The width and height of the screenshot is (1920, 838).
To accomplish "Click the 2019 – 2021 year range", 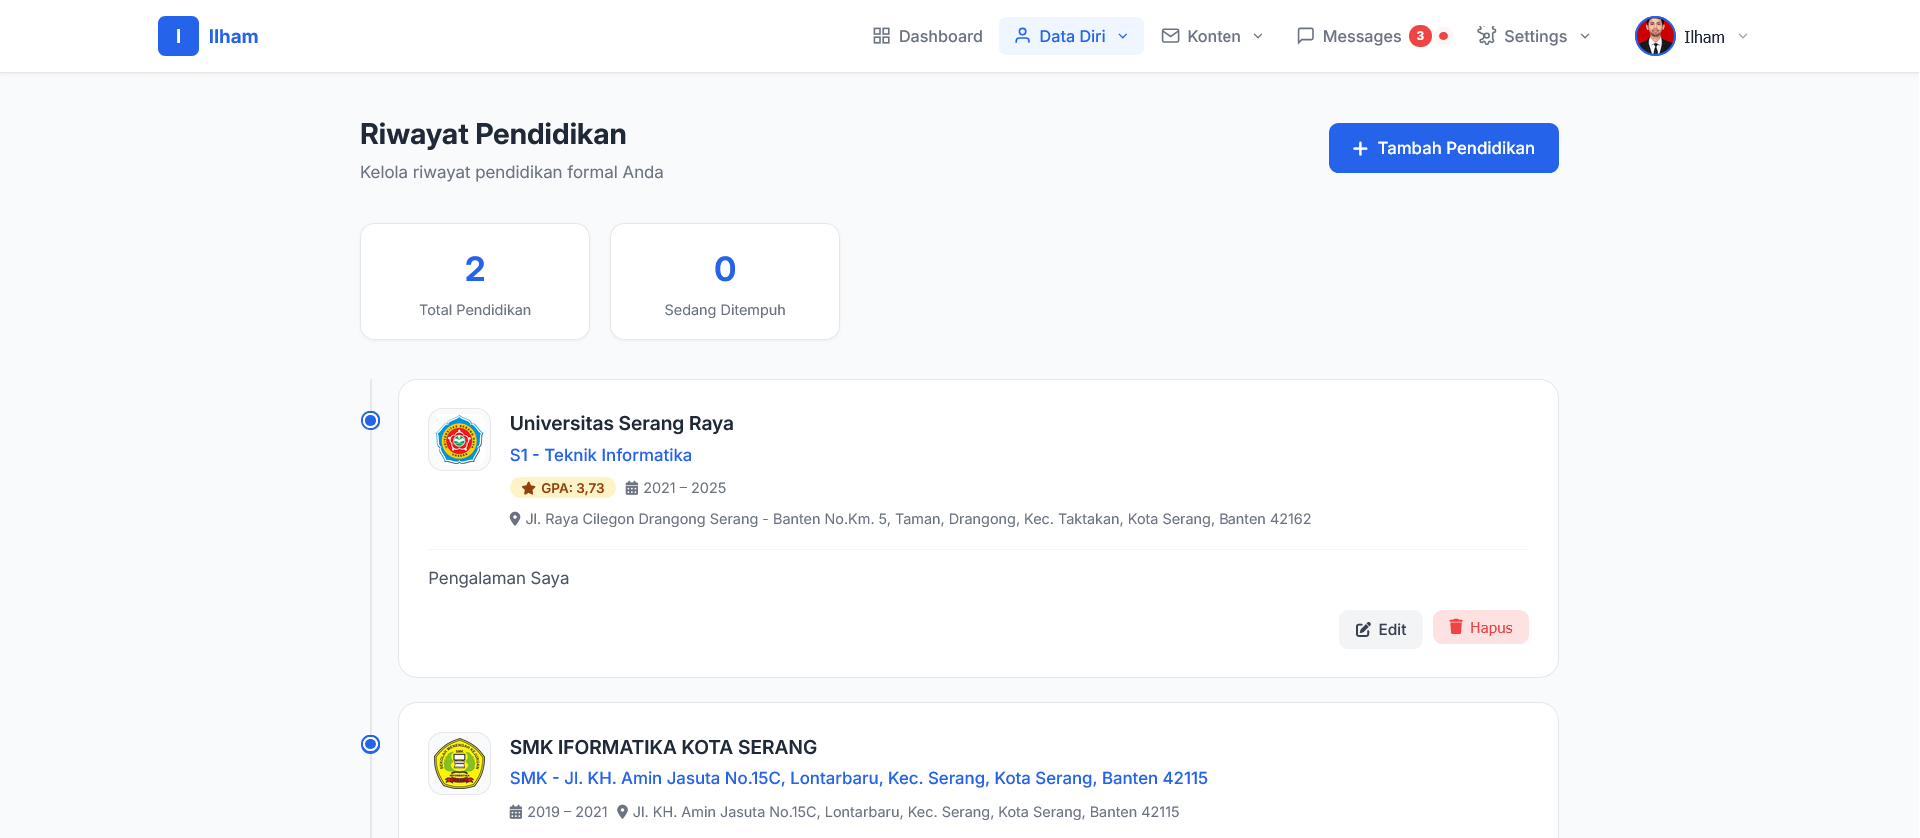I will click(568, 812).
